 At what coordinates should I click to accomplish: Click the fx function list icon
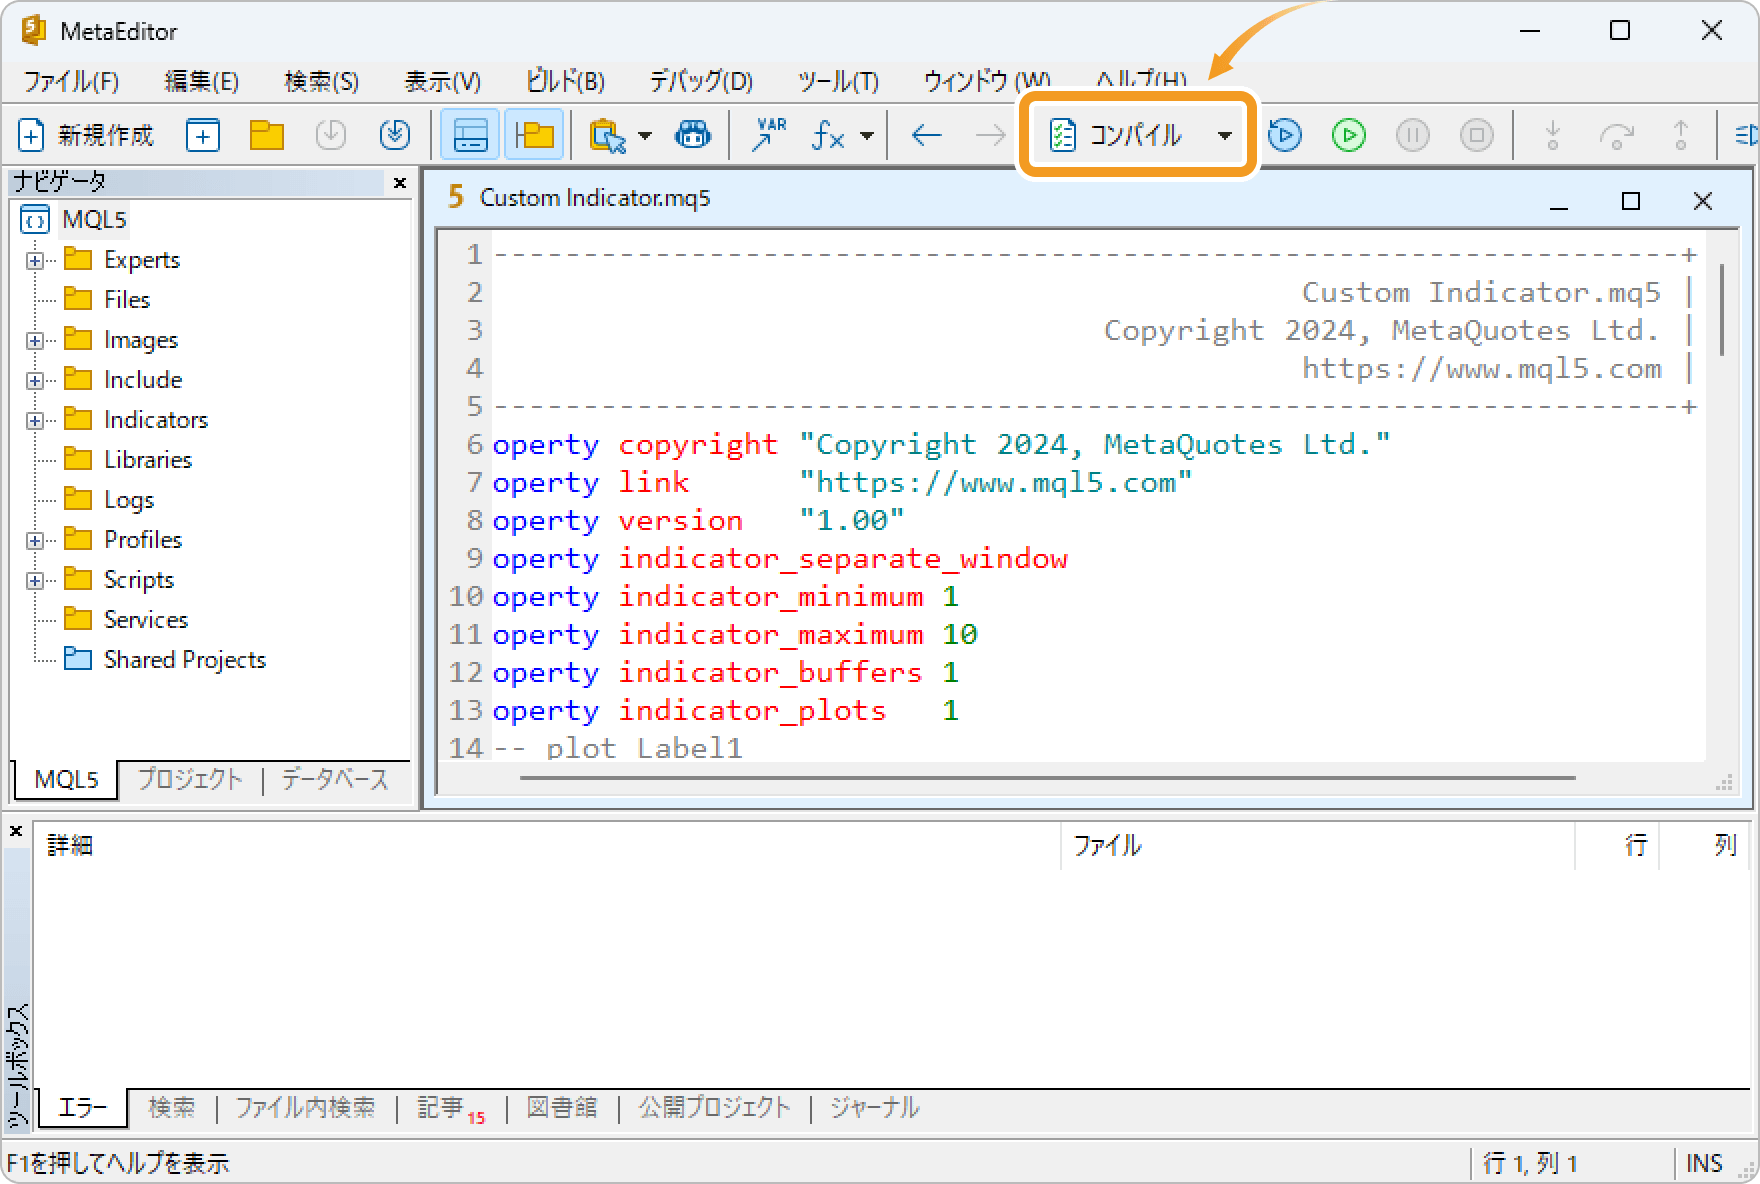pyautogui.click(x=829, y=135)
